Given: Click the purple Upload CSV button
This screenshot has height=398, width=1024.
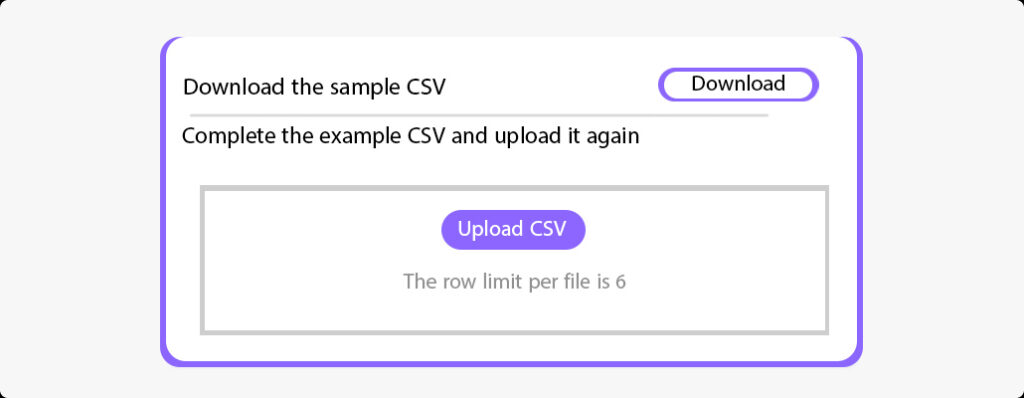Looking at the screenshot, I should tap(513, 229).
